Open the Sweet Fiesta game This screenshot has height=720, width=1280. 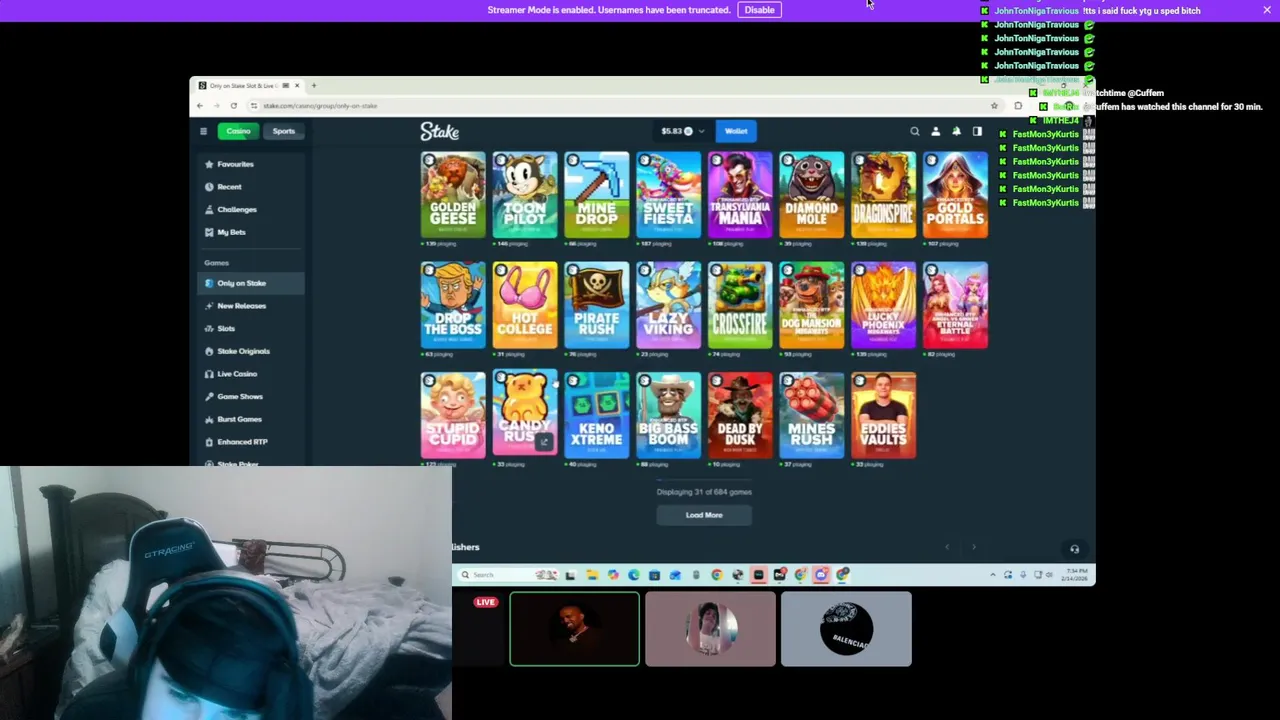[669, 195]
